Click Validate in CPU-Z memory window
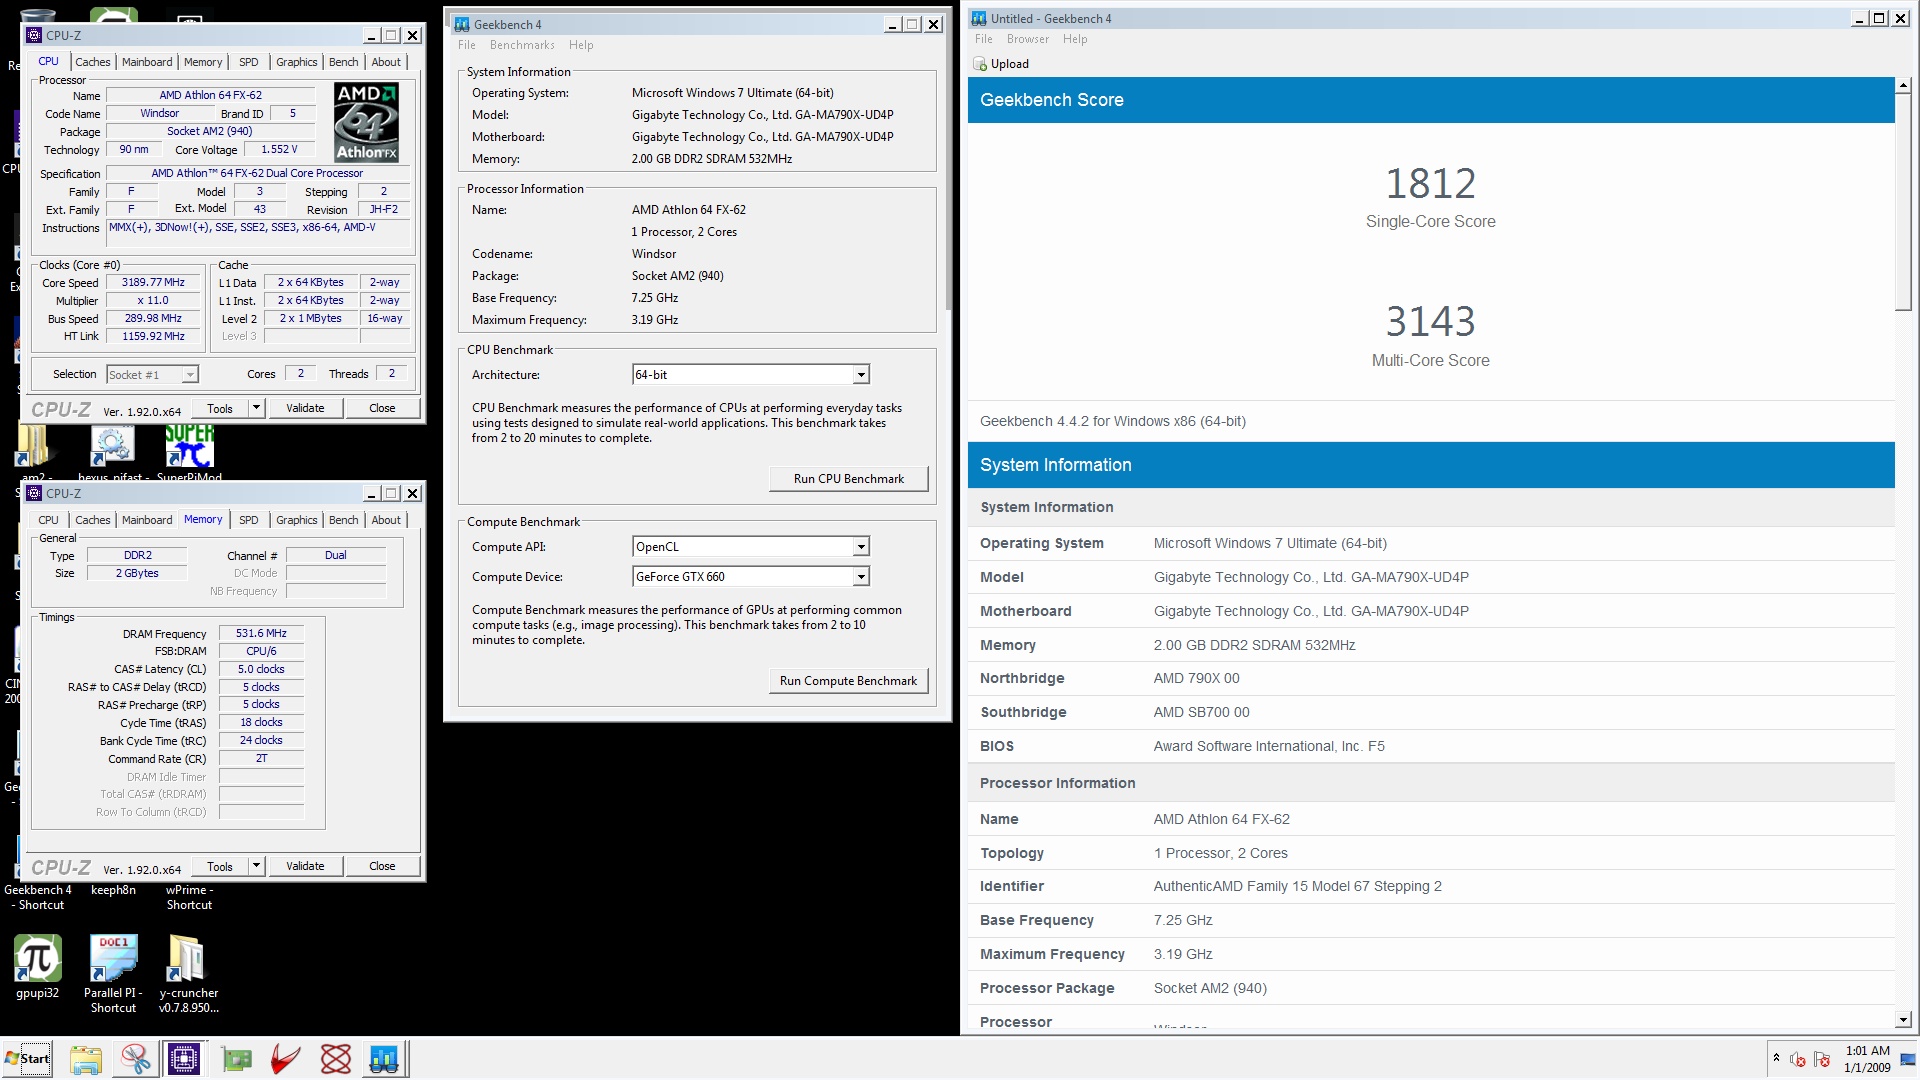Image resolution: width=1920 pixels, height=1080 pixels. click(x=305, y=866)
